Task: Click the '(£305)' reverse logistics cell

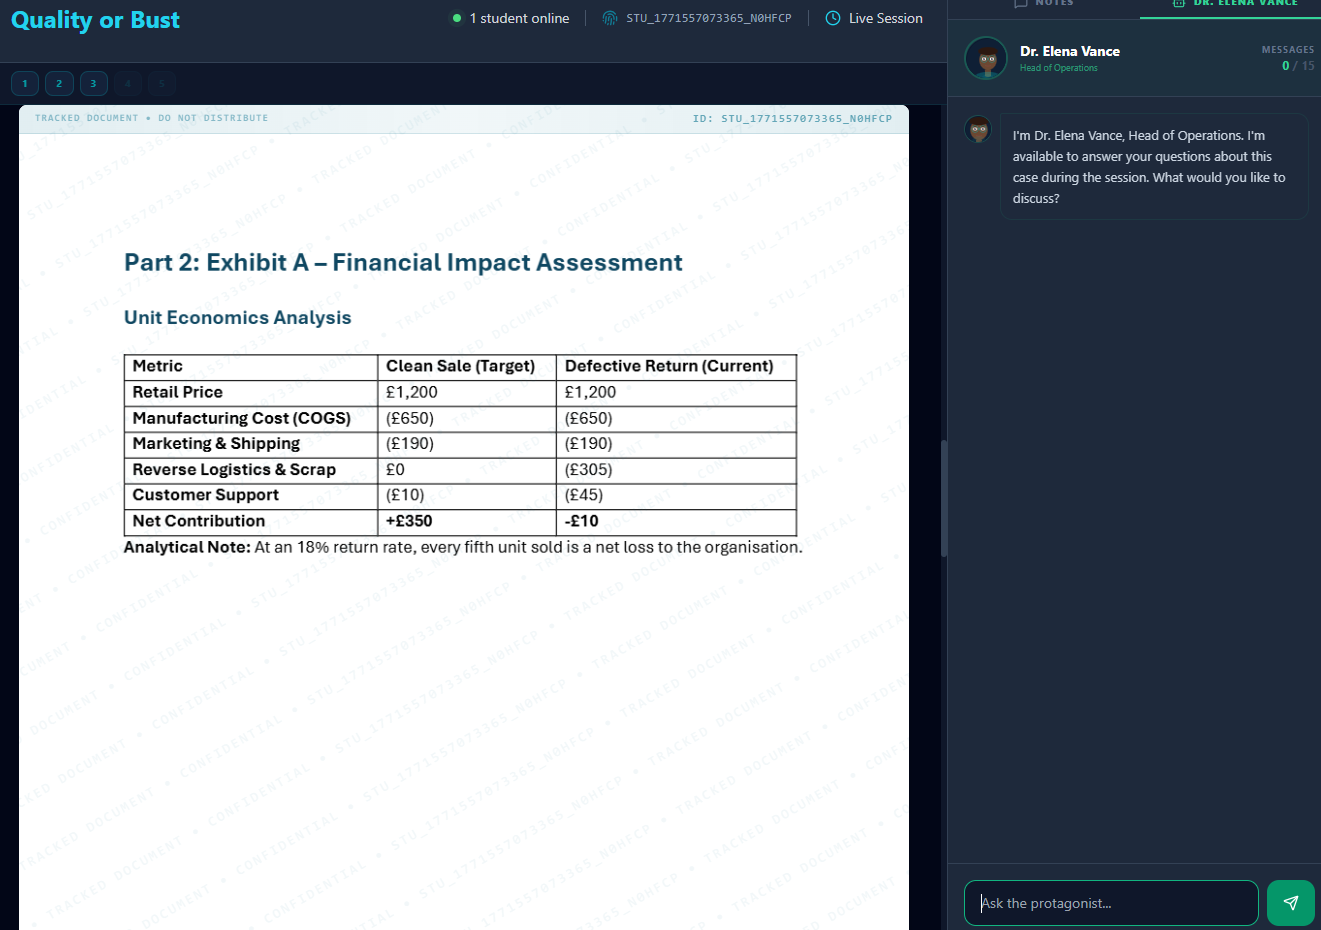Action: tap(588, 469)
